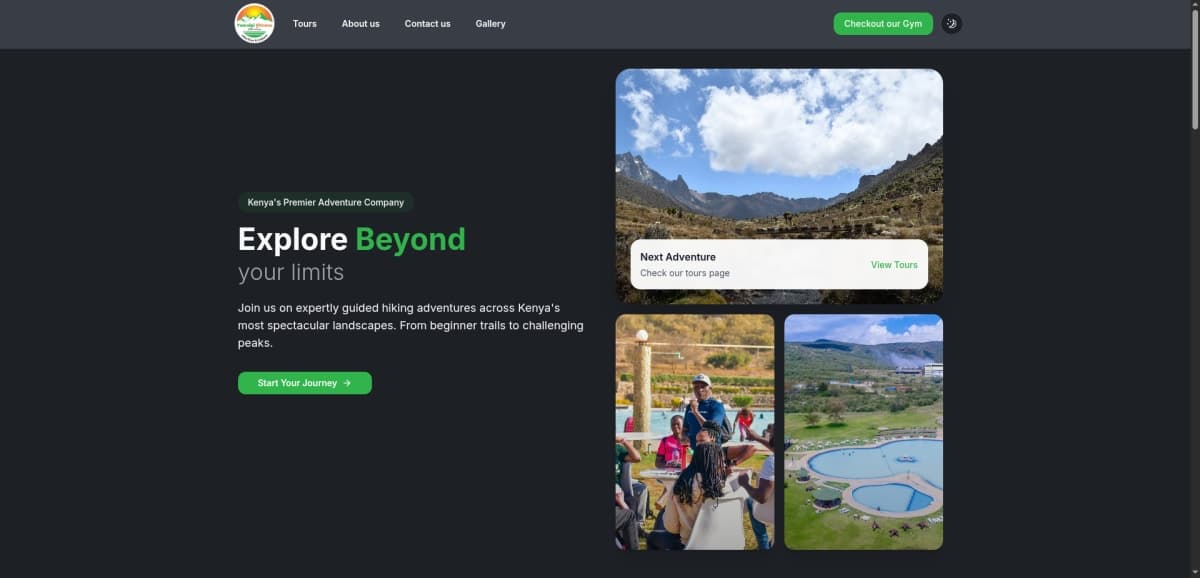
Task: Click the company logo in the navbar
Action: click(x=254, y=24)
